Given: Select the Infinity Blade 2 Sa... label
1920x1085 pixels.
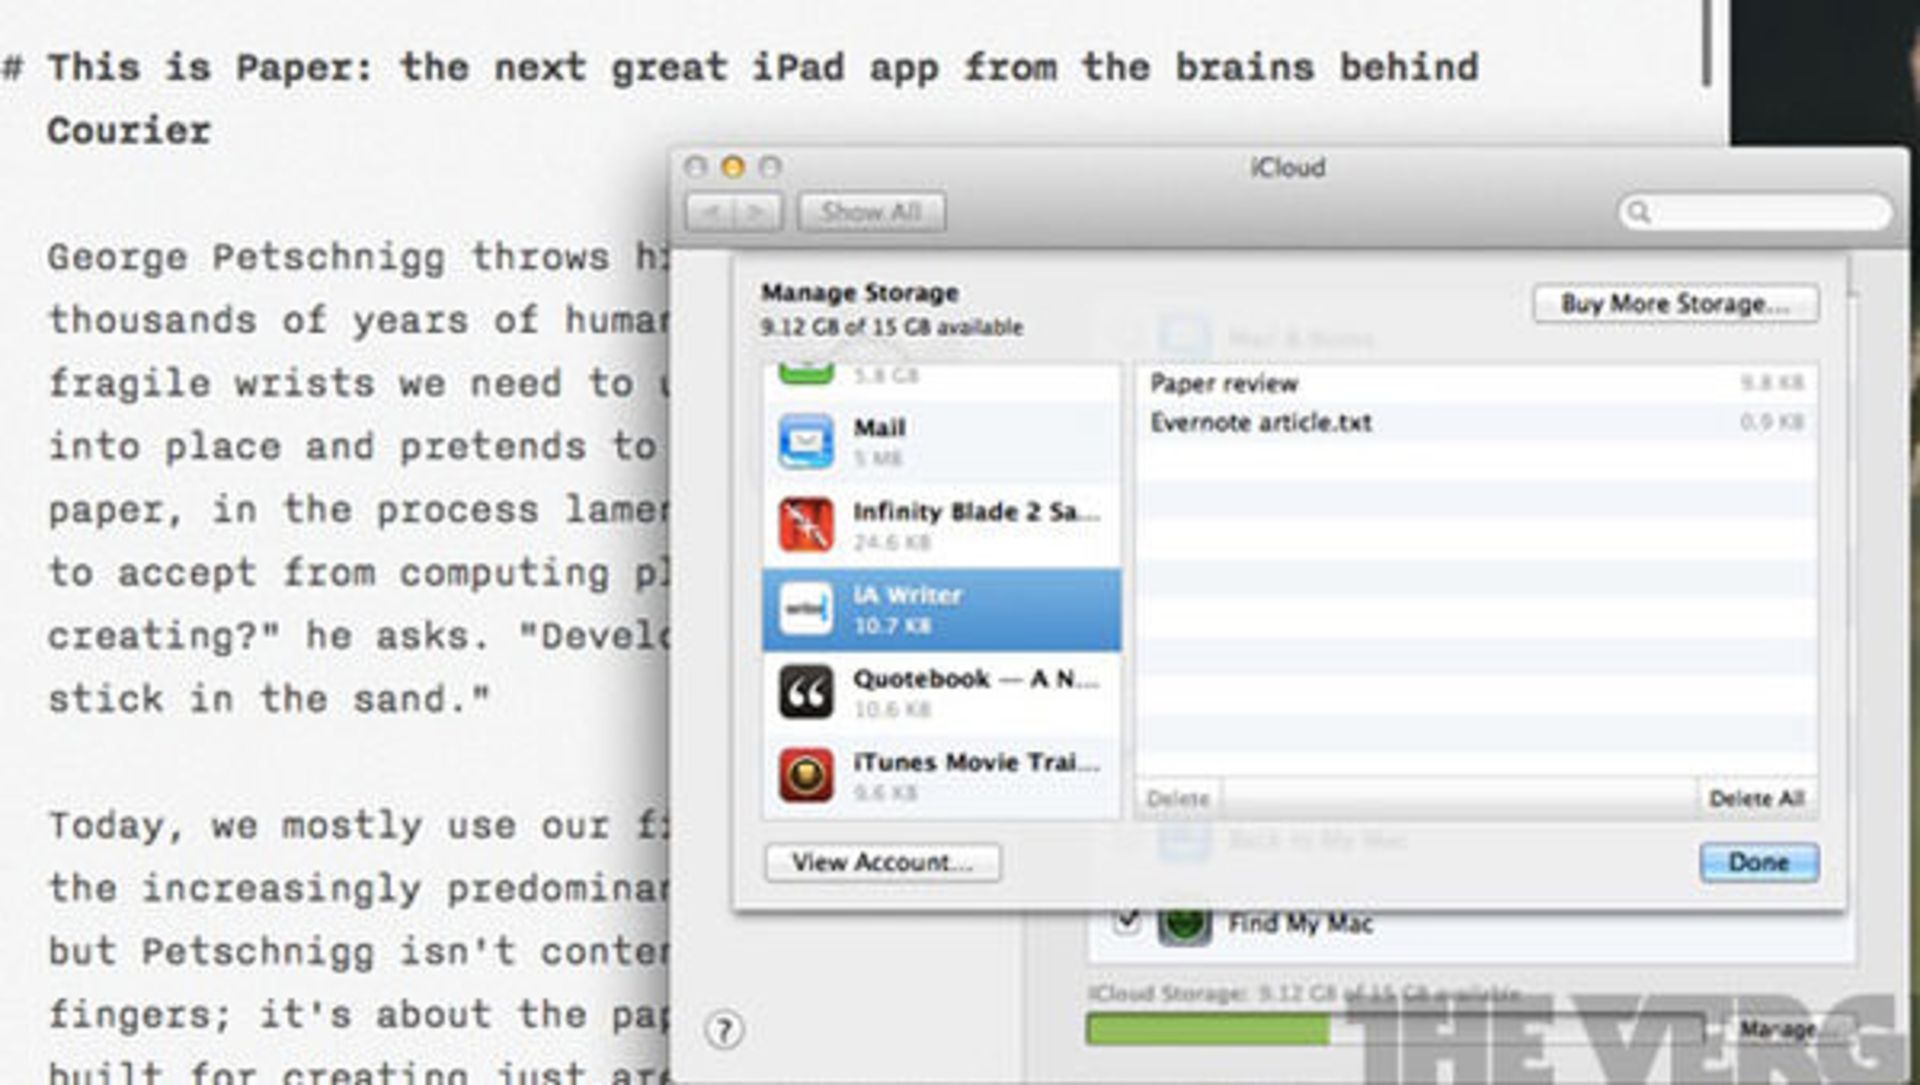Looking at the screenshot, I should [976, 512].
